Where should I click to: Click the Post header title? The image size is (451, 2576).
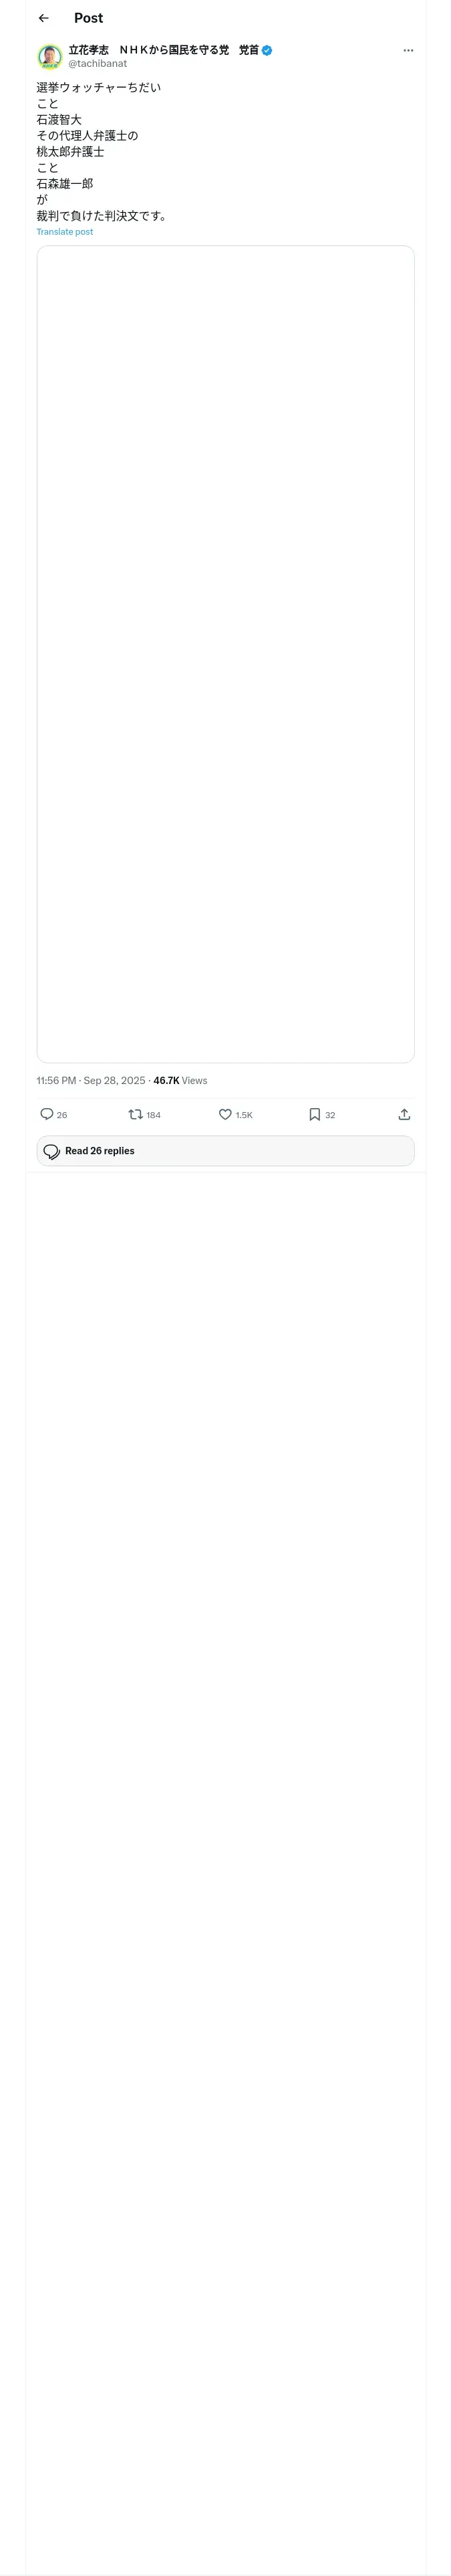[x=88, y=18]
